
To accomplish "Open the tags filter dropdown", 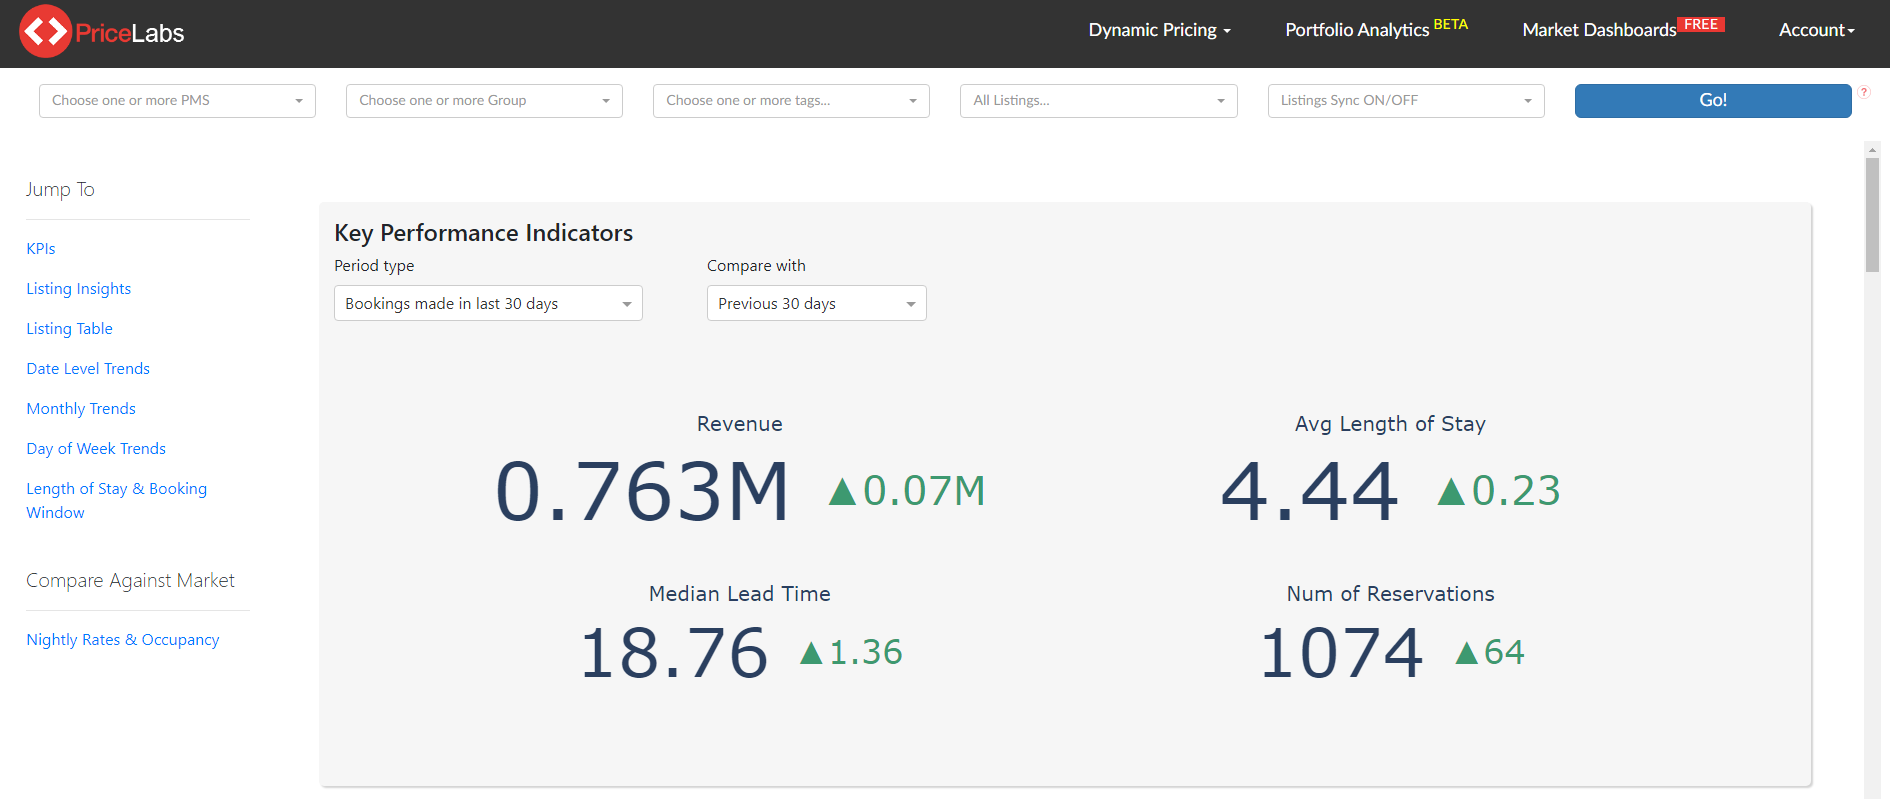I will pyautogui.click(x=791, y=101).
